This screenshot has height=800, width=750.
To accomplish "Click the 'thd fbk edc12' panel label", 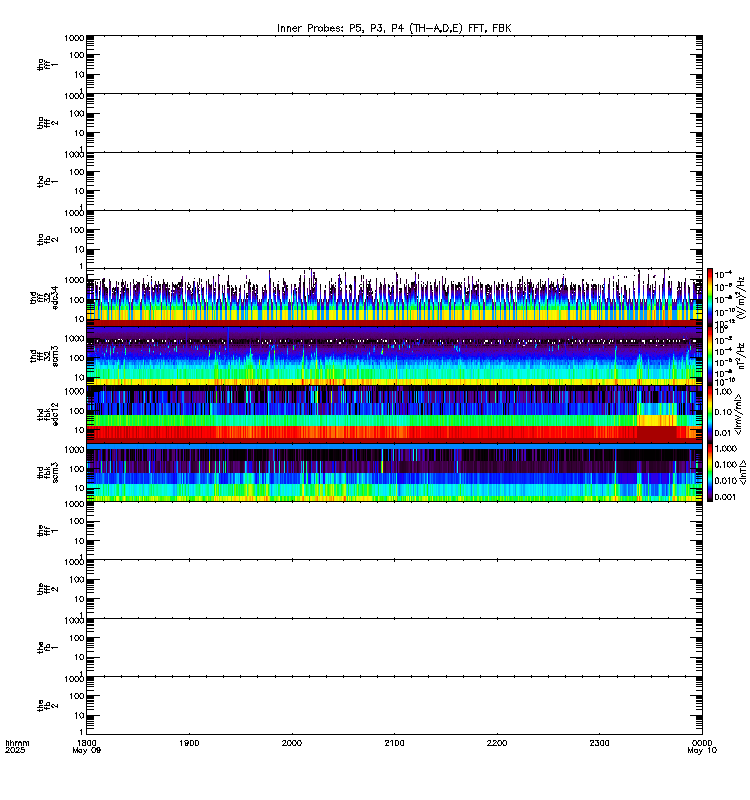I will click(x=47, y=414).
